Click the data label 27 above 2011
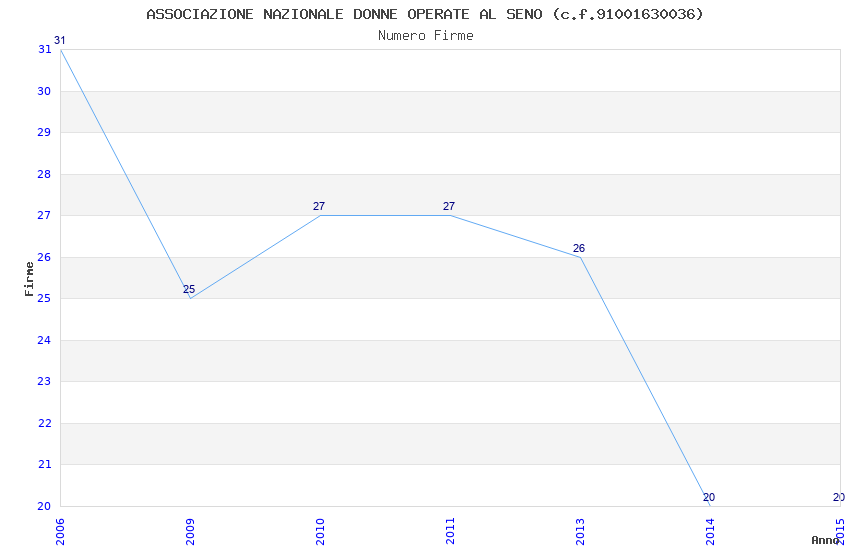Viewport: 850px width, 550px height. pos(449,206)
